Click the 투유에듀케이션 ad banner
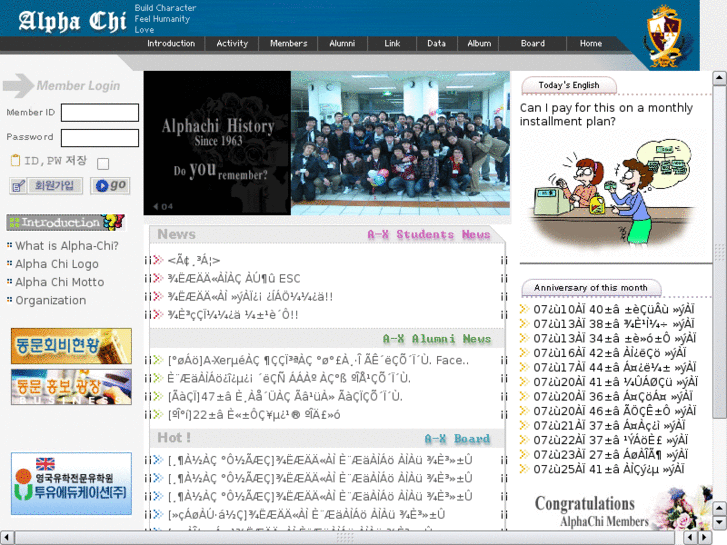The width and height of the screenshot is (727, 545). click(x=71, y=484)
